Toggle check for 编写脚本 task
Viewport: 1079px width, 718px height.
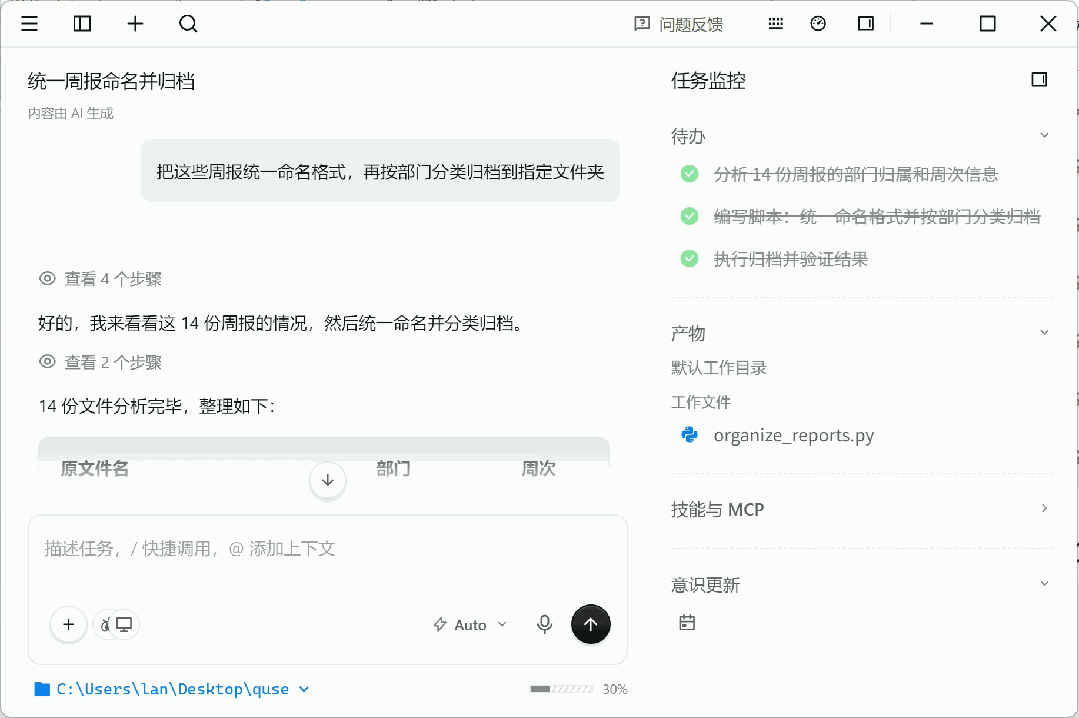pos(689,216)
